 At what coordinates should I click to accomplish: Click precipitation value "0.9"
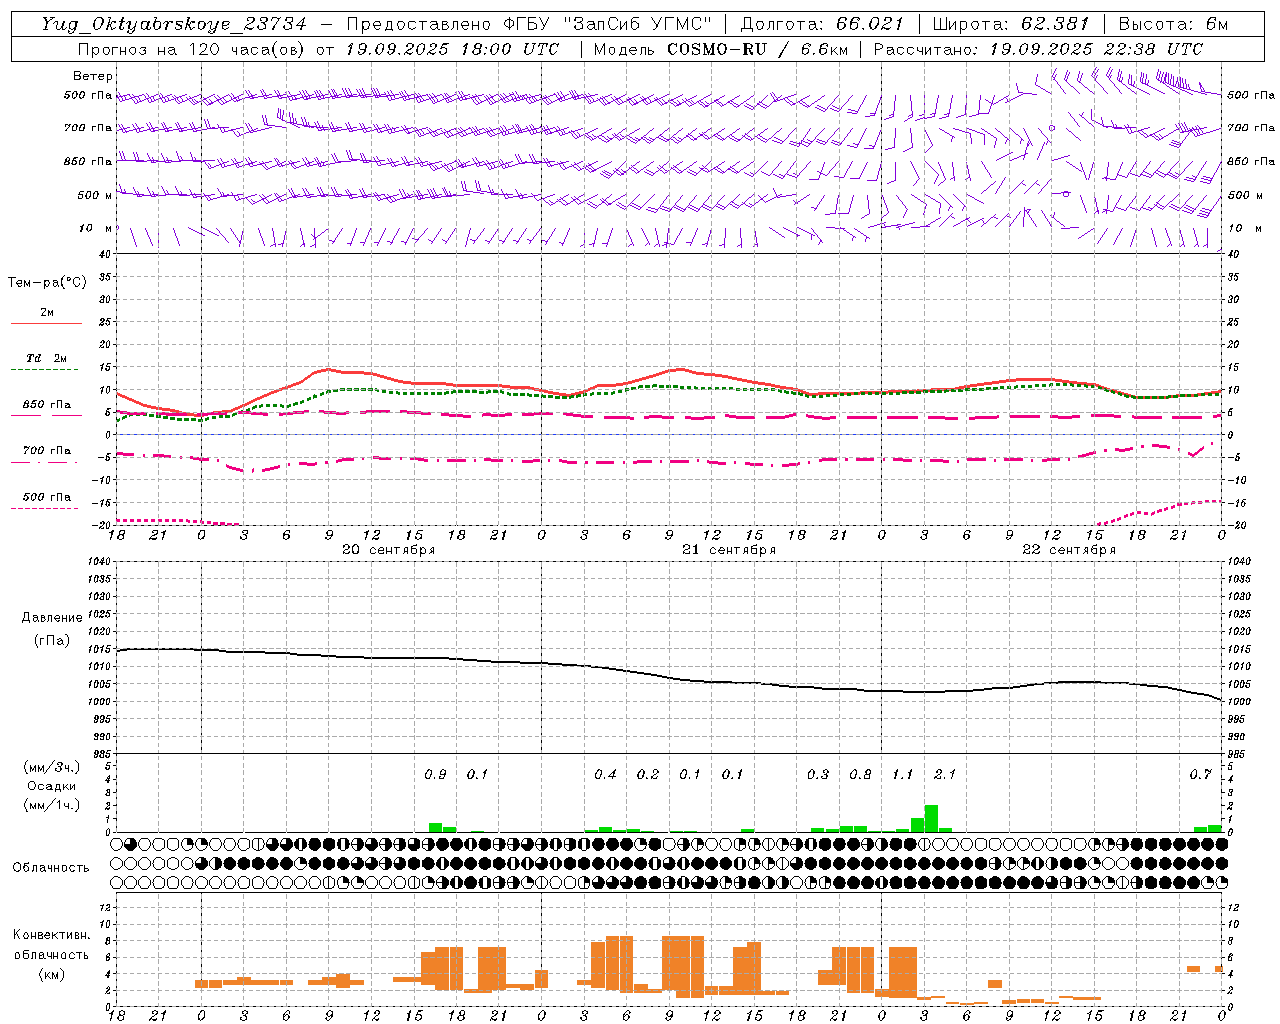pyautogui.click(x=435, y=775)
